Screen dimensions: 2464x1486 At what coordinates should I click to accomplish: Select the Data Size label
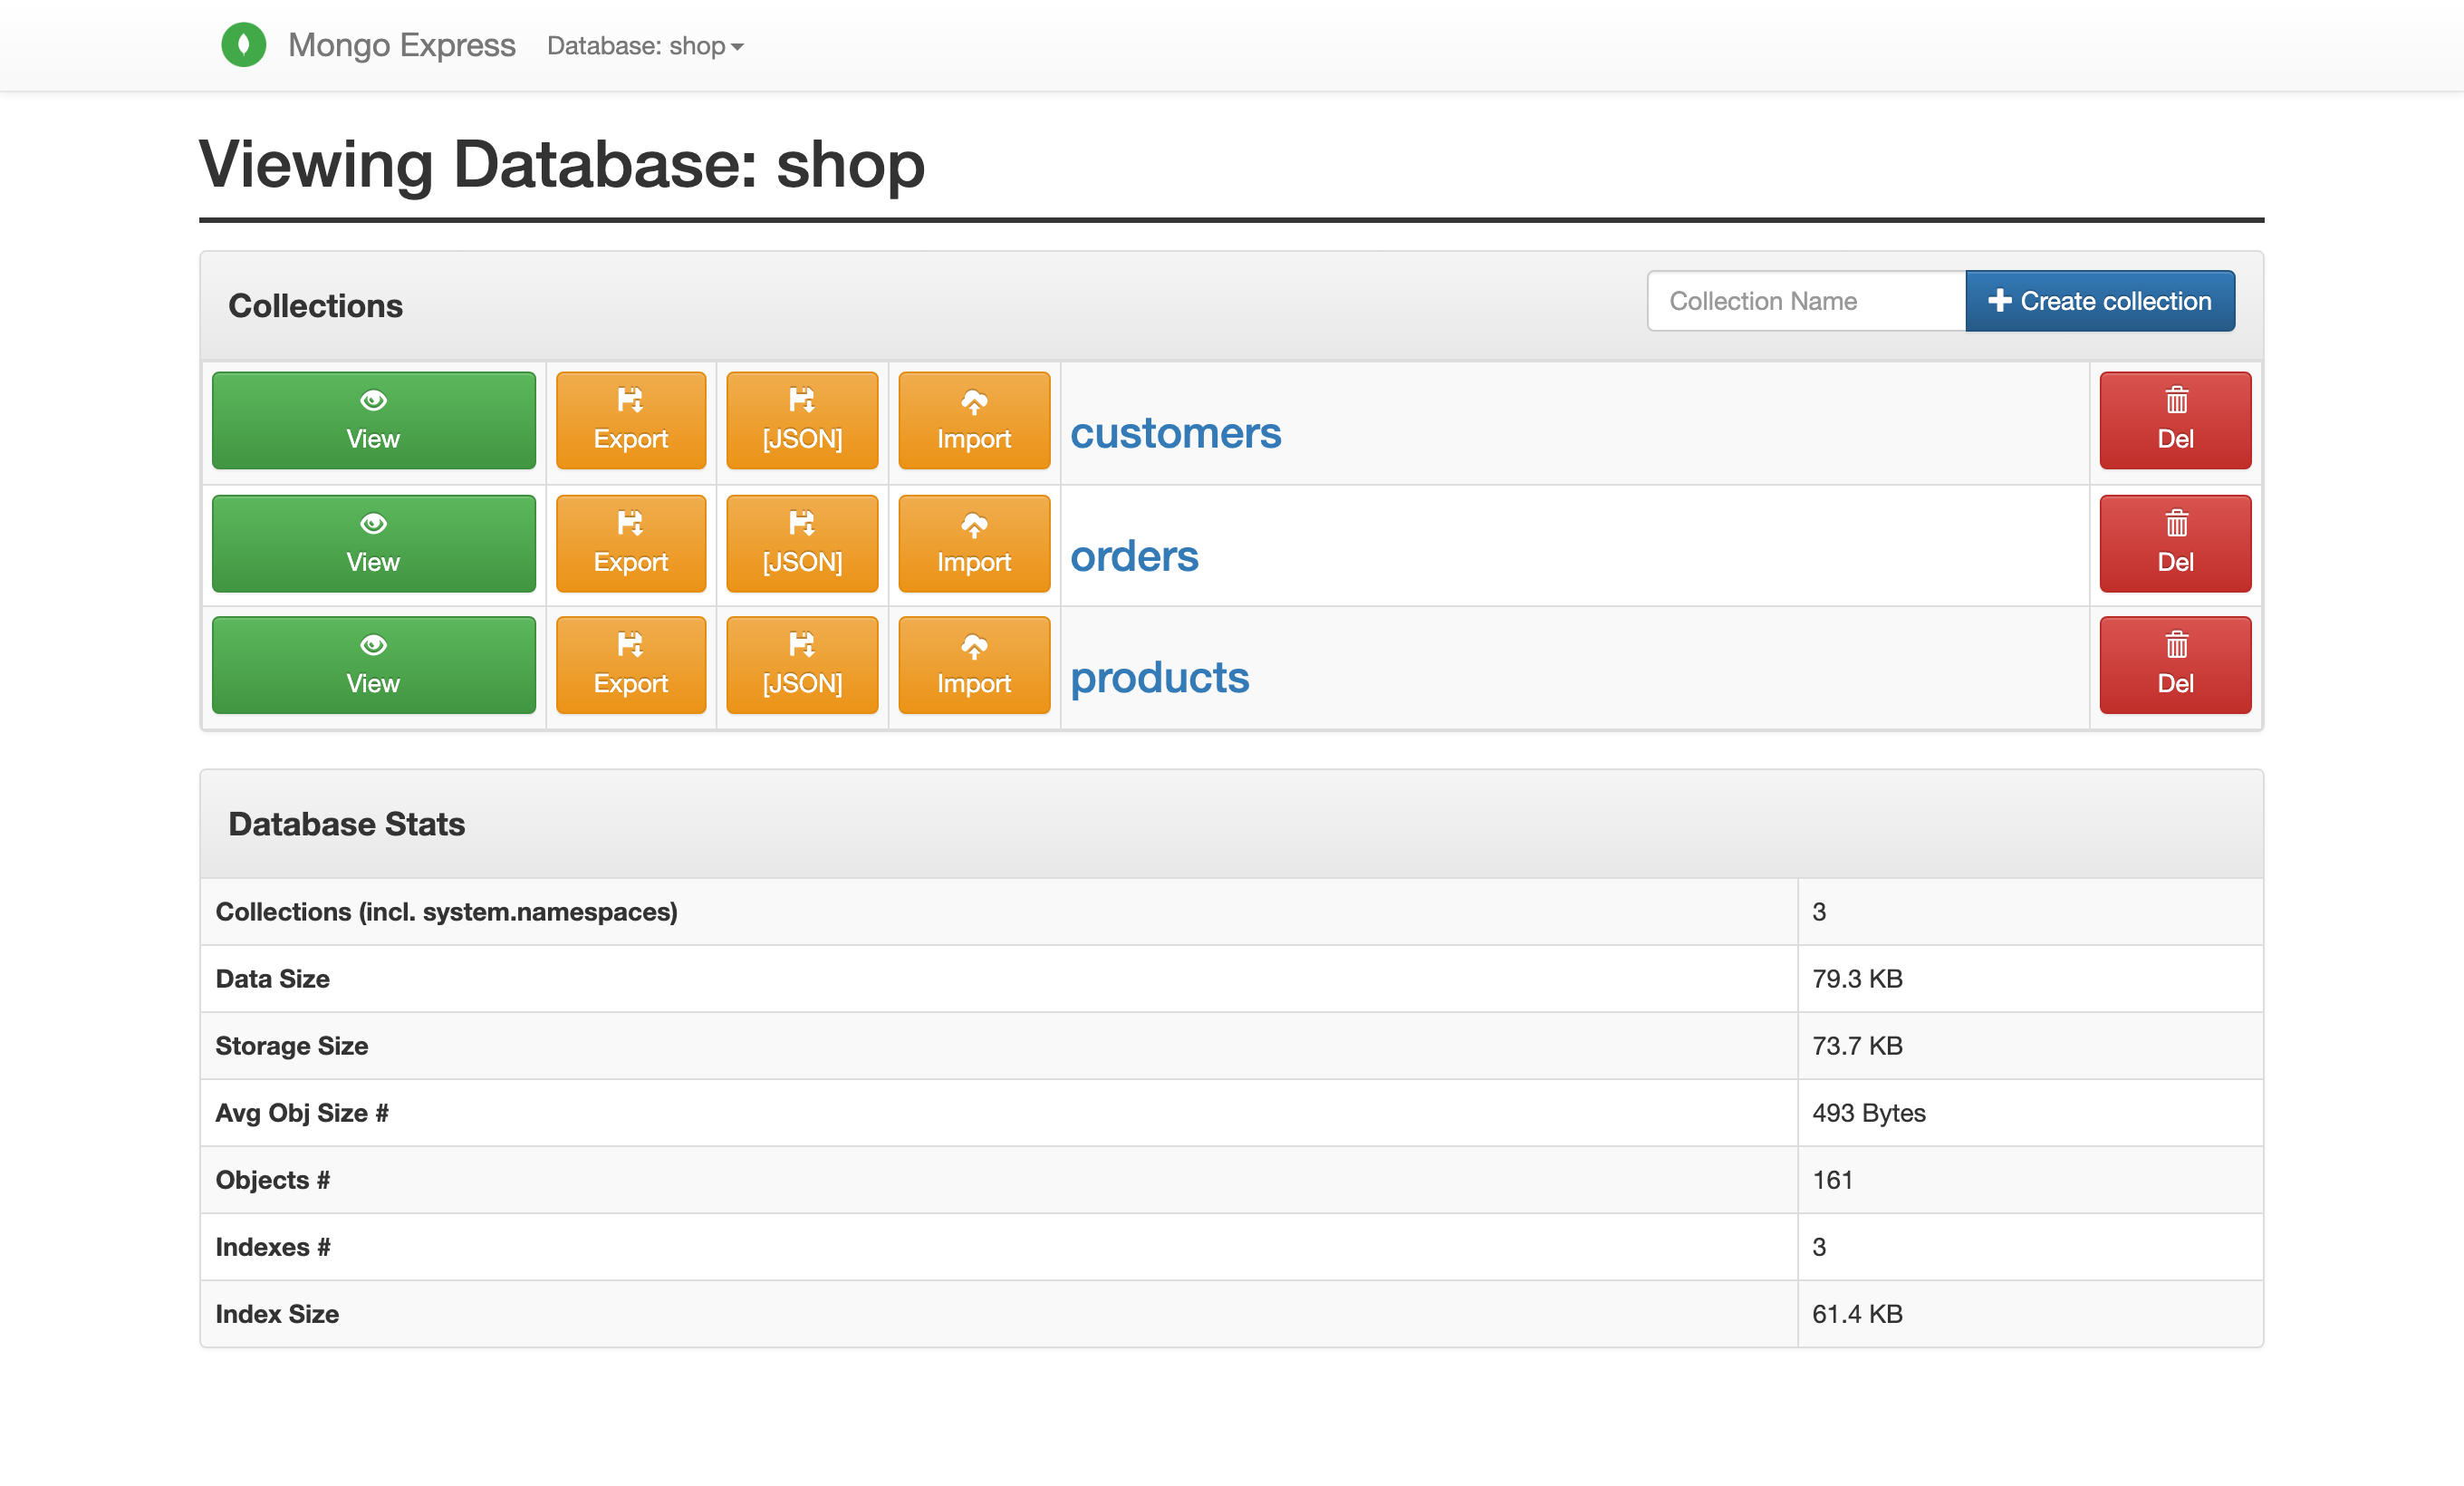pyautogui.click(x=272, y=979)
